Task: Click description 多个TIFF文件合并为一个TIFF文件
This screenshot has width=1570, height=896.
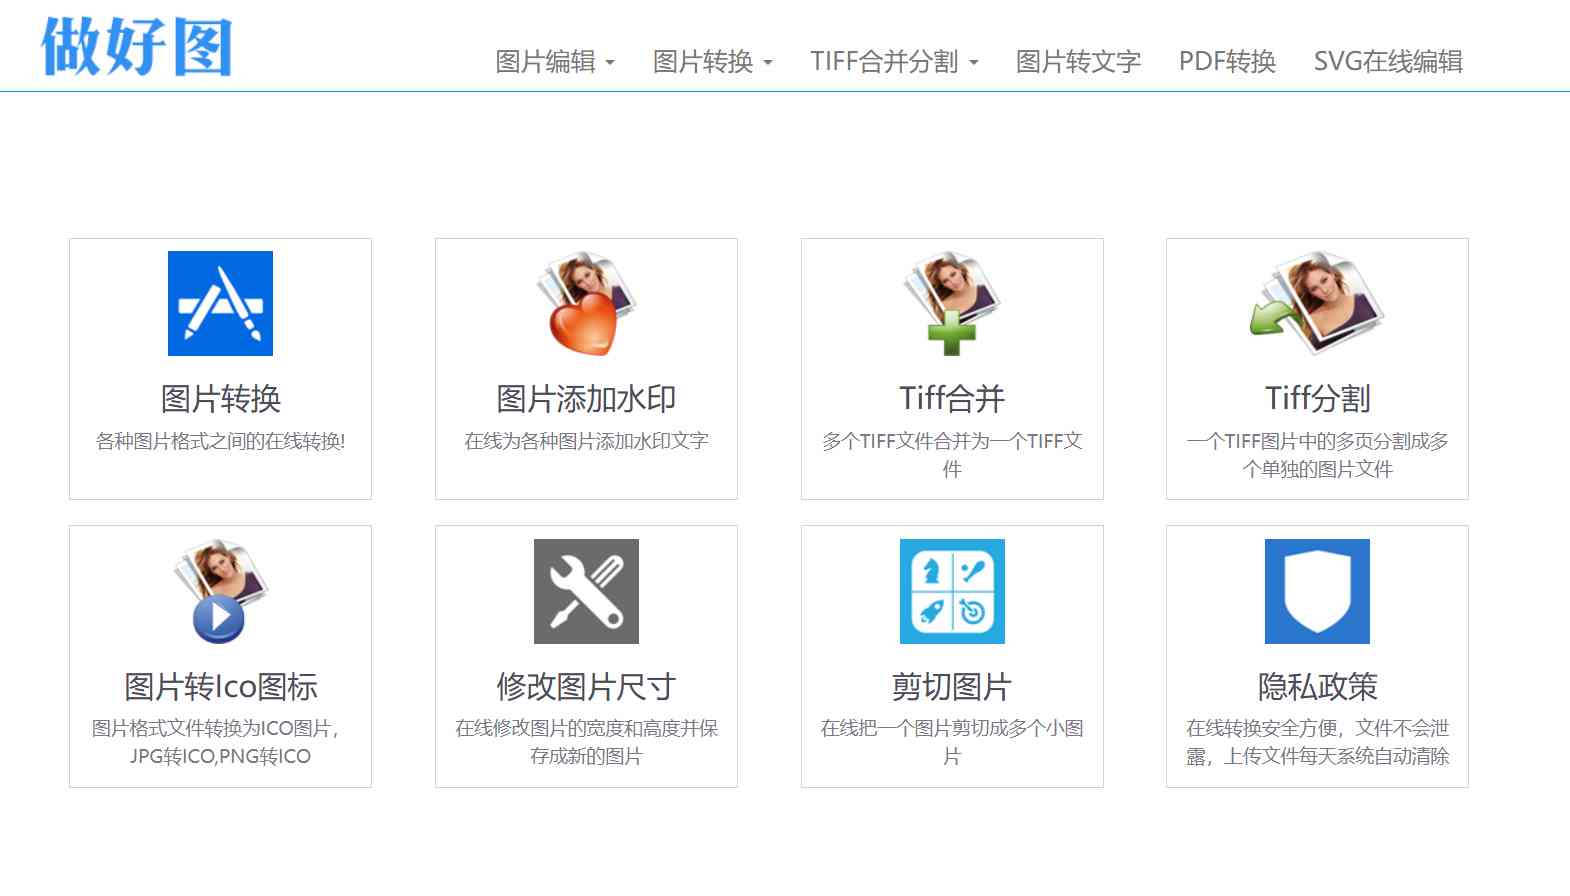Action: coord(952,455)
